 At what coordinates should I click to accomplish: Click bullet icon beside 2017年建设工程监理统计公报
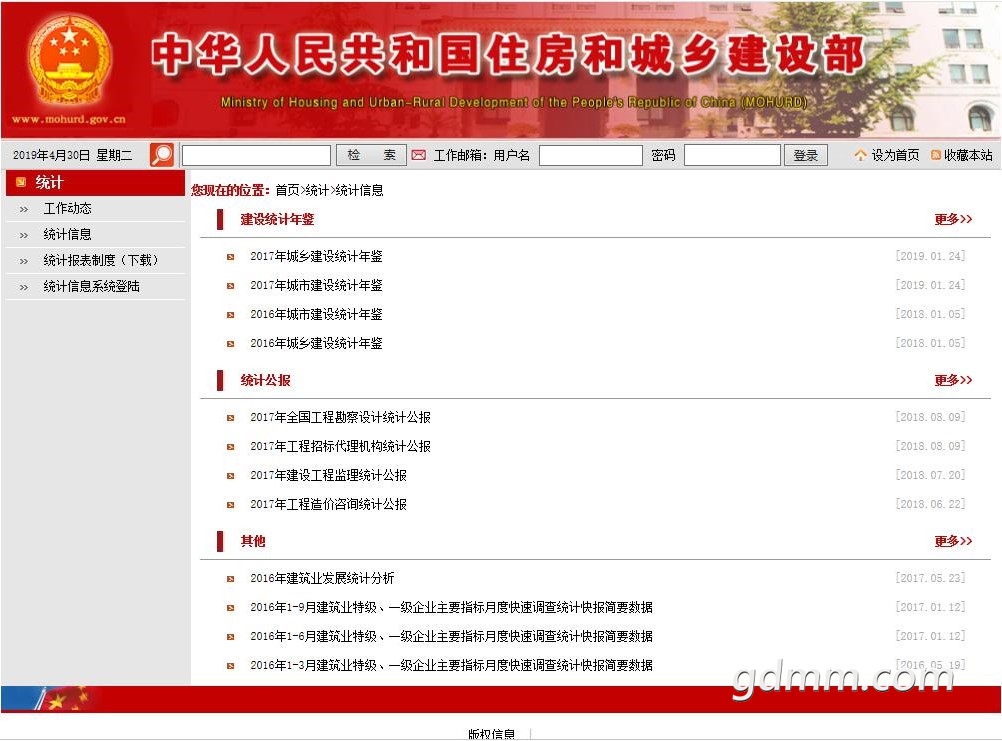231,477
